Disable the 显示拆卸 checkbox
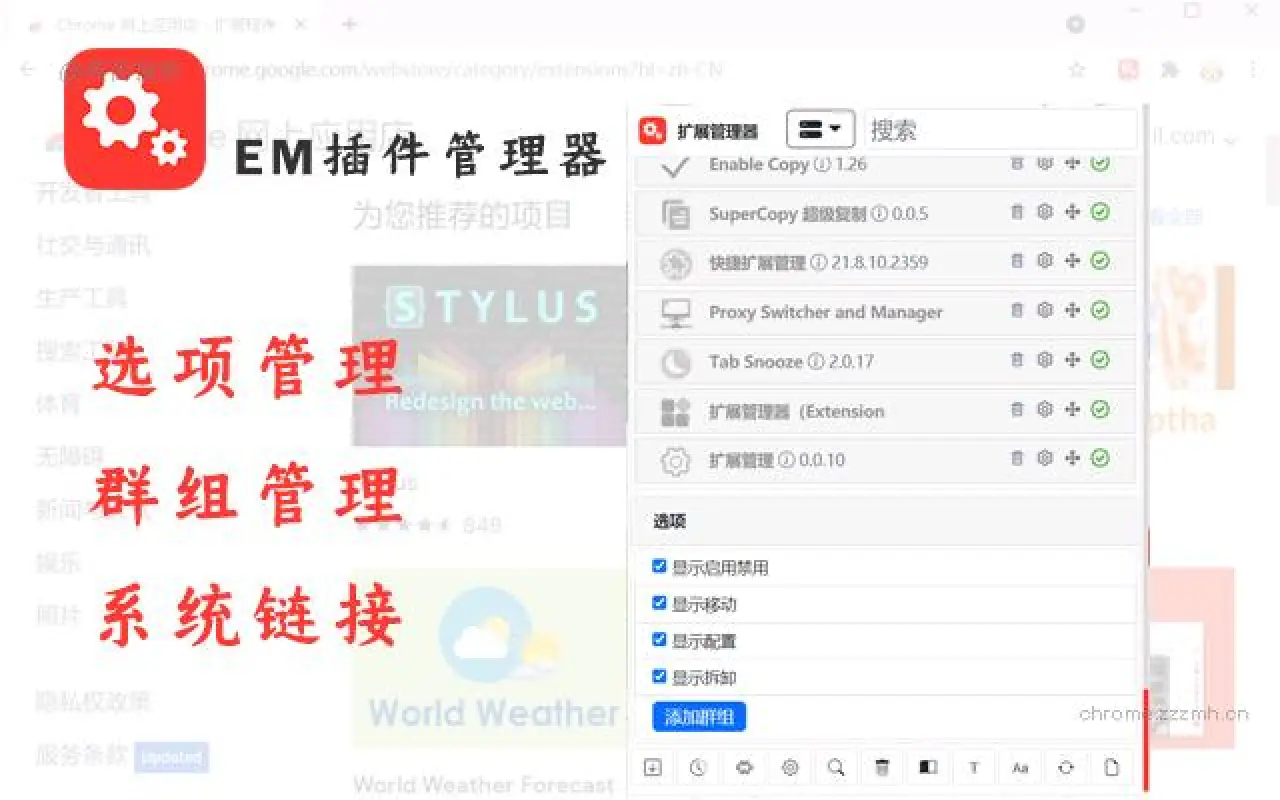 tap(659, 676)
